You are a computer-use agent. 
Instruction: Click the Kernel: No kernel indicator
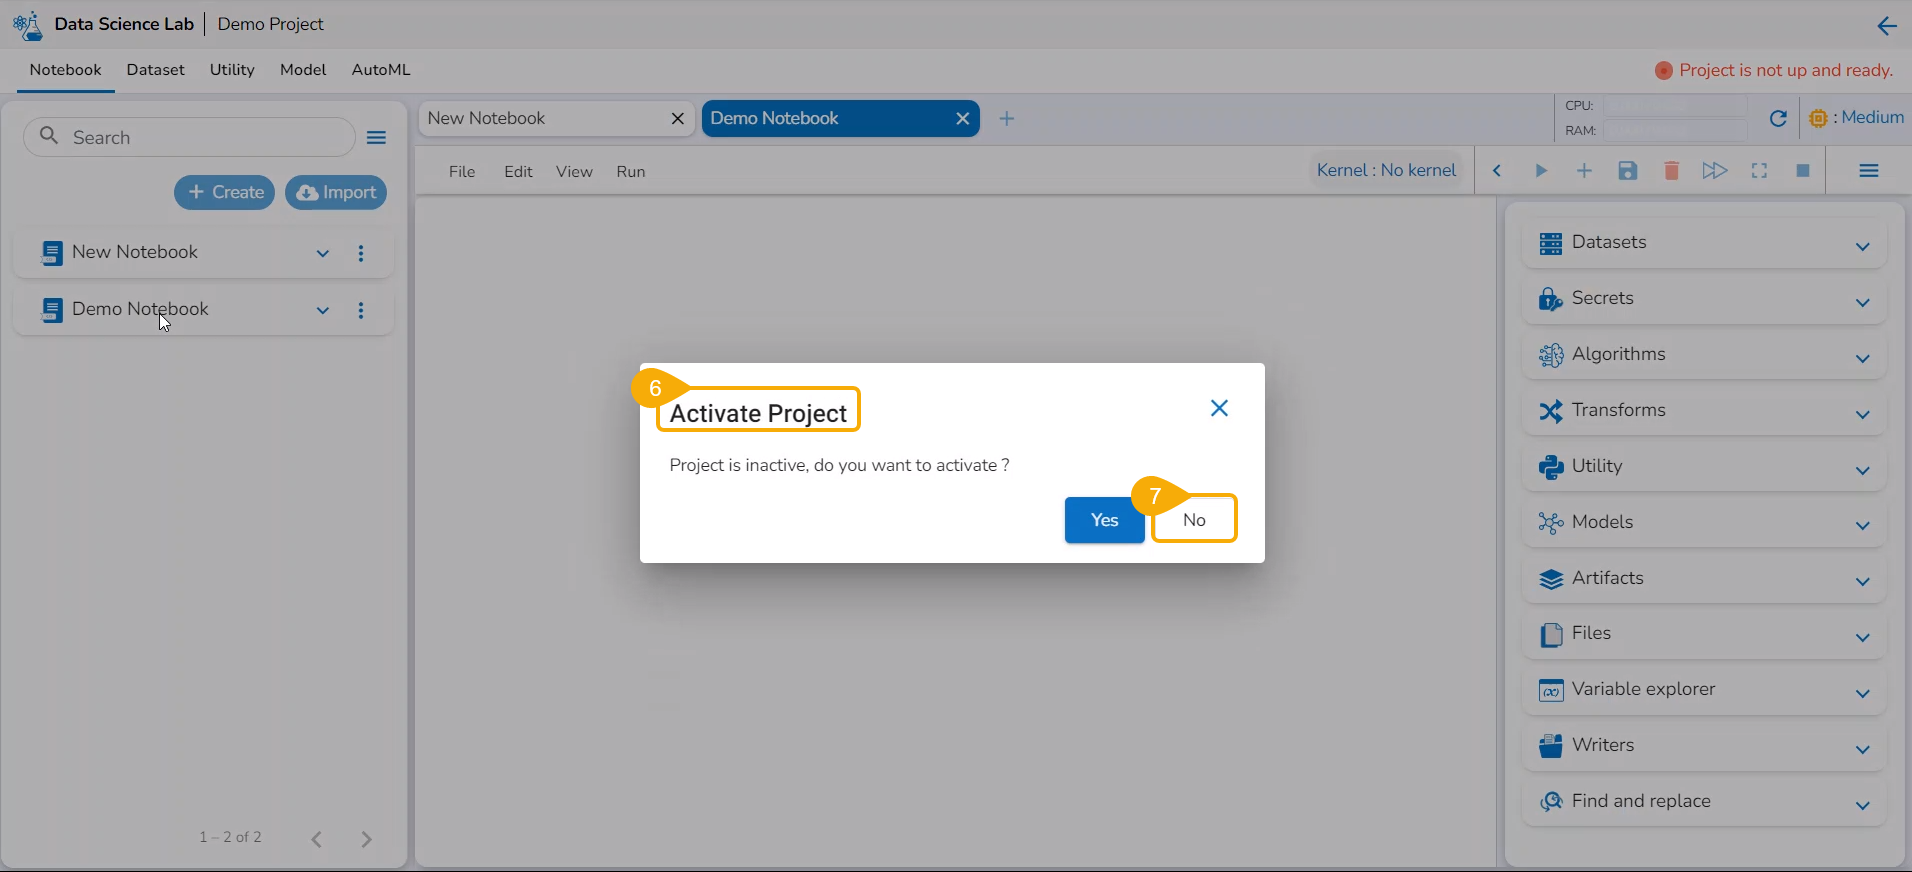coord(1386,170)
